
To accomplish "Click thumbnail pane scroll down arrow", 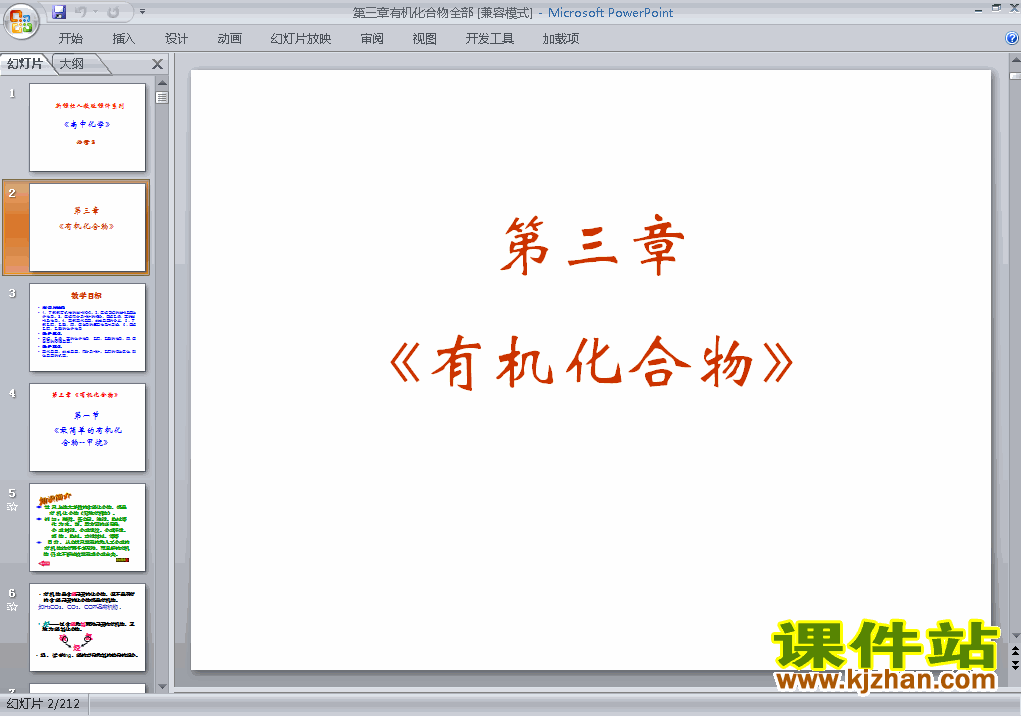I will point(162,686).
